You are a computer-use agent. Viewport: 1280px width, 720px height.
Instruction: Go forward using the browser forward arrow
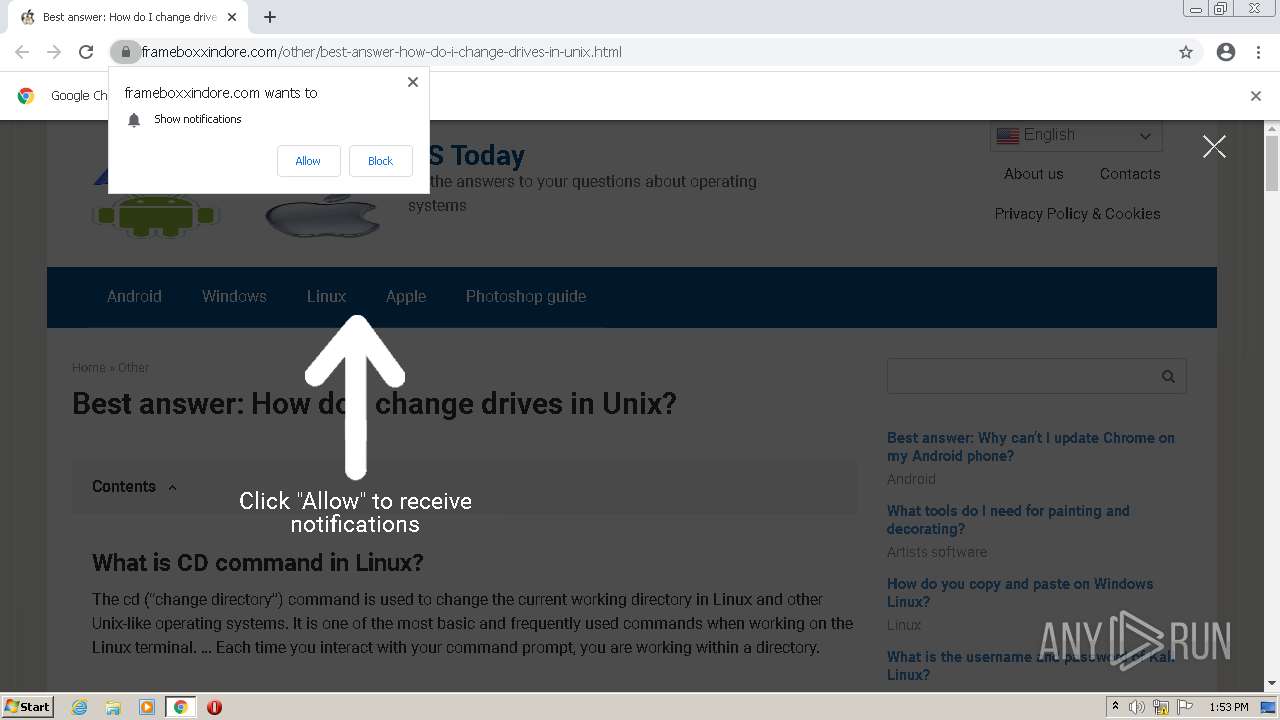(54, 52)
